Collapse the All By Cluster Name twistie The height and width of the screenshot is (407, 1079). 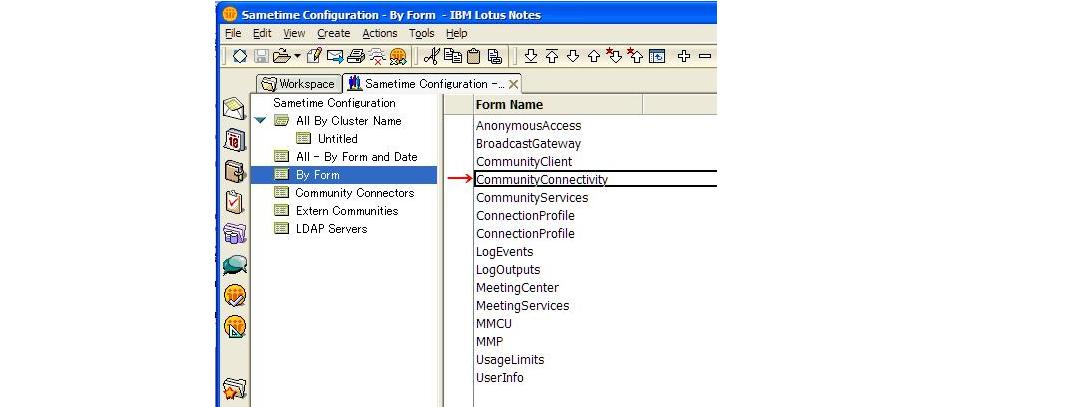[259, 121]
